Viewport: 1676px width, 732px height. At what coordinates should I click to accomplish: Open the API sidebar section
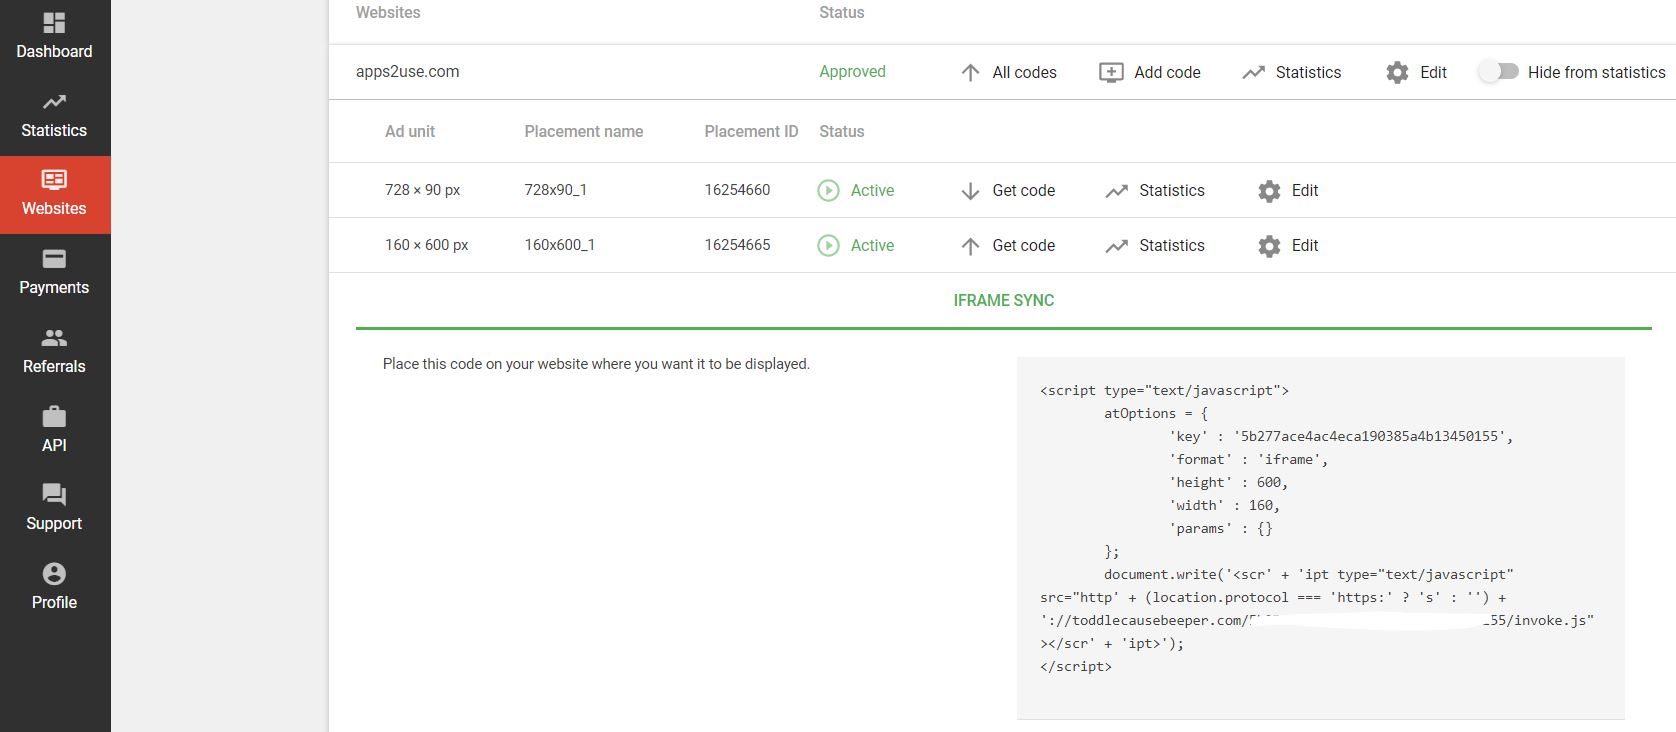pos(54,430)
